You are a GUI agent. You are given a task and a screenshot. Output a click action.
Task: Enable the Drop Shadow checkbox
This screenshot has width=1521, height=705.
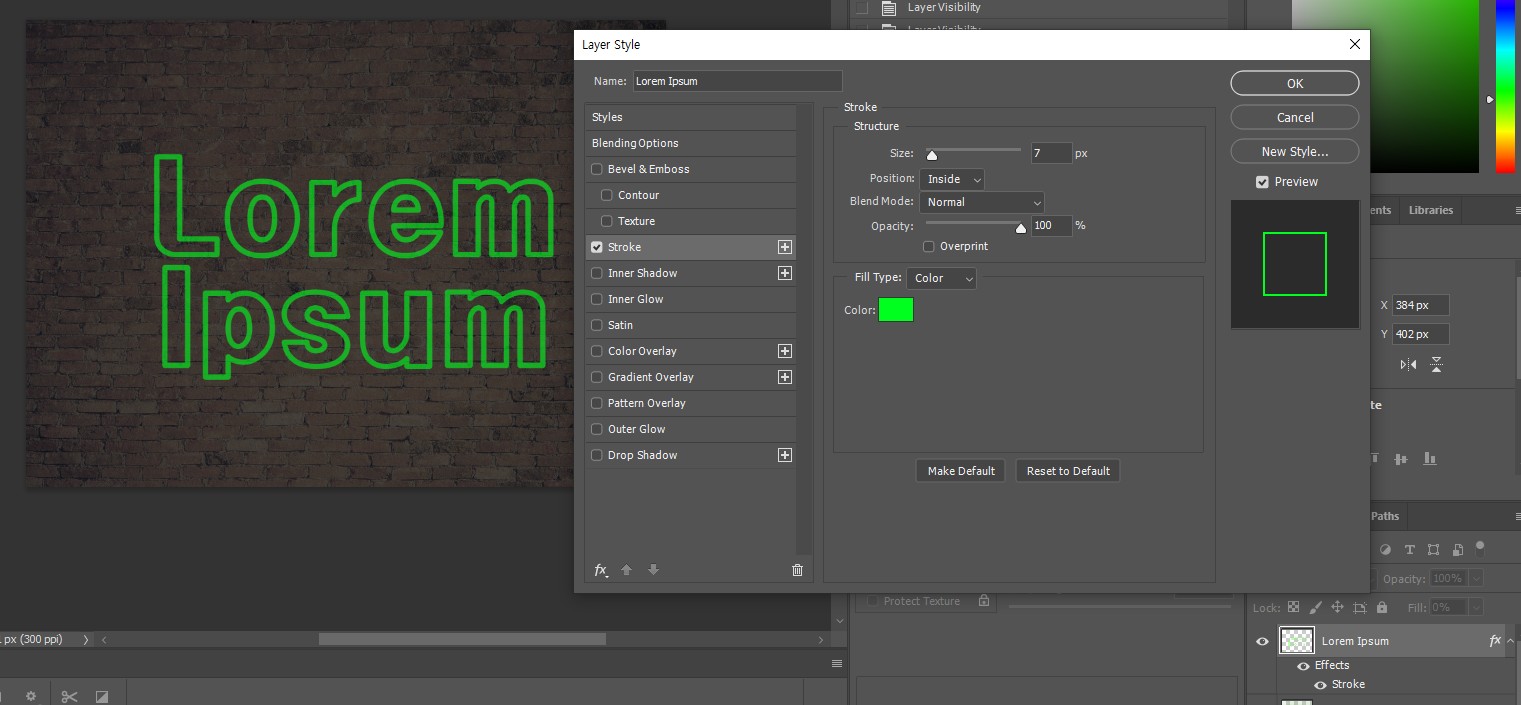[597, 455]
